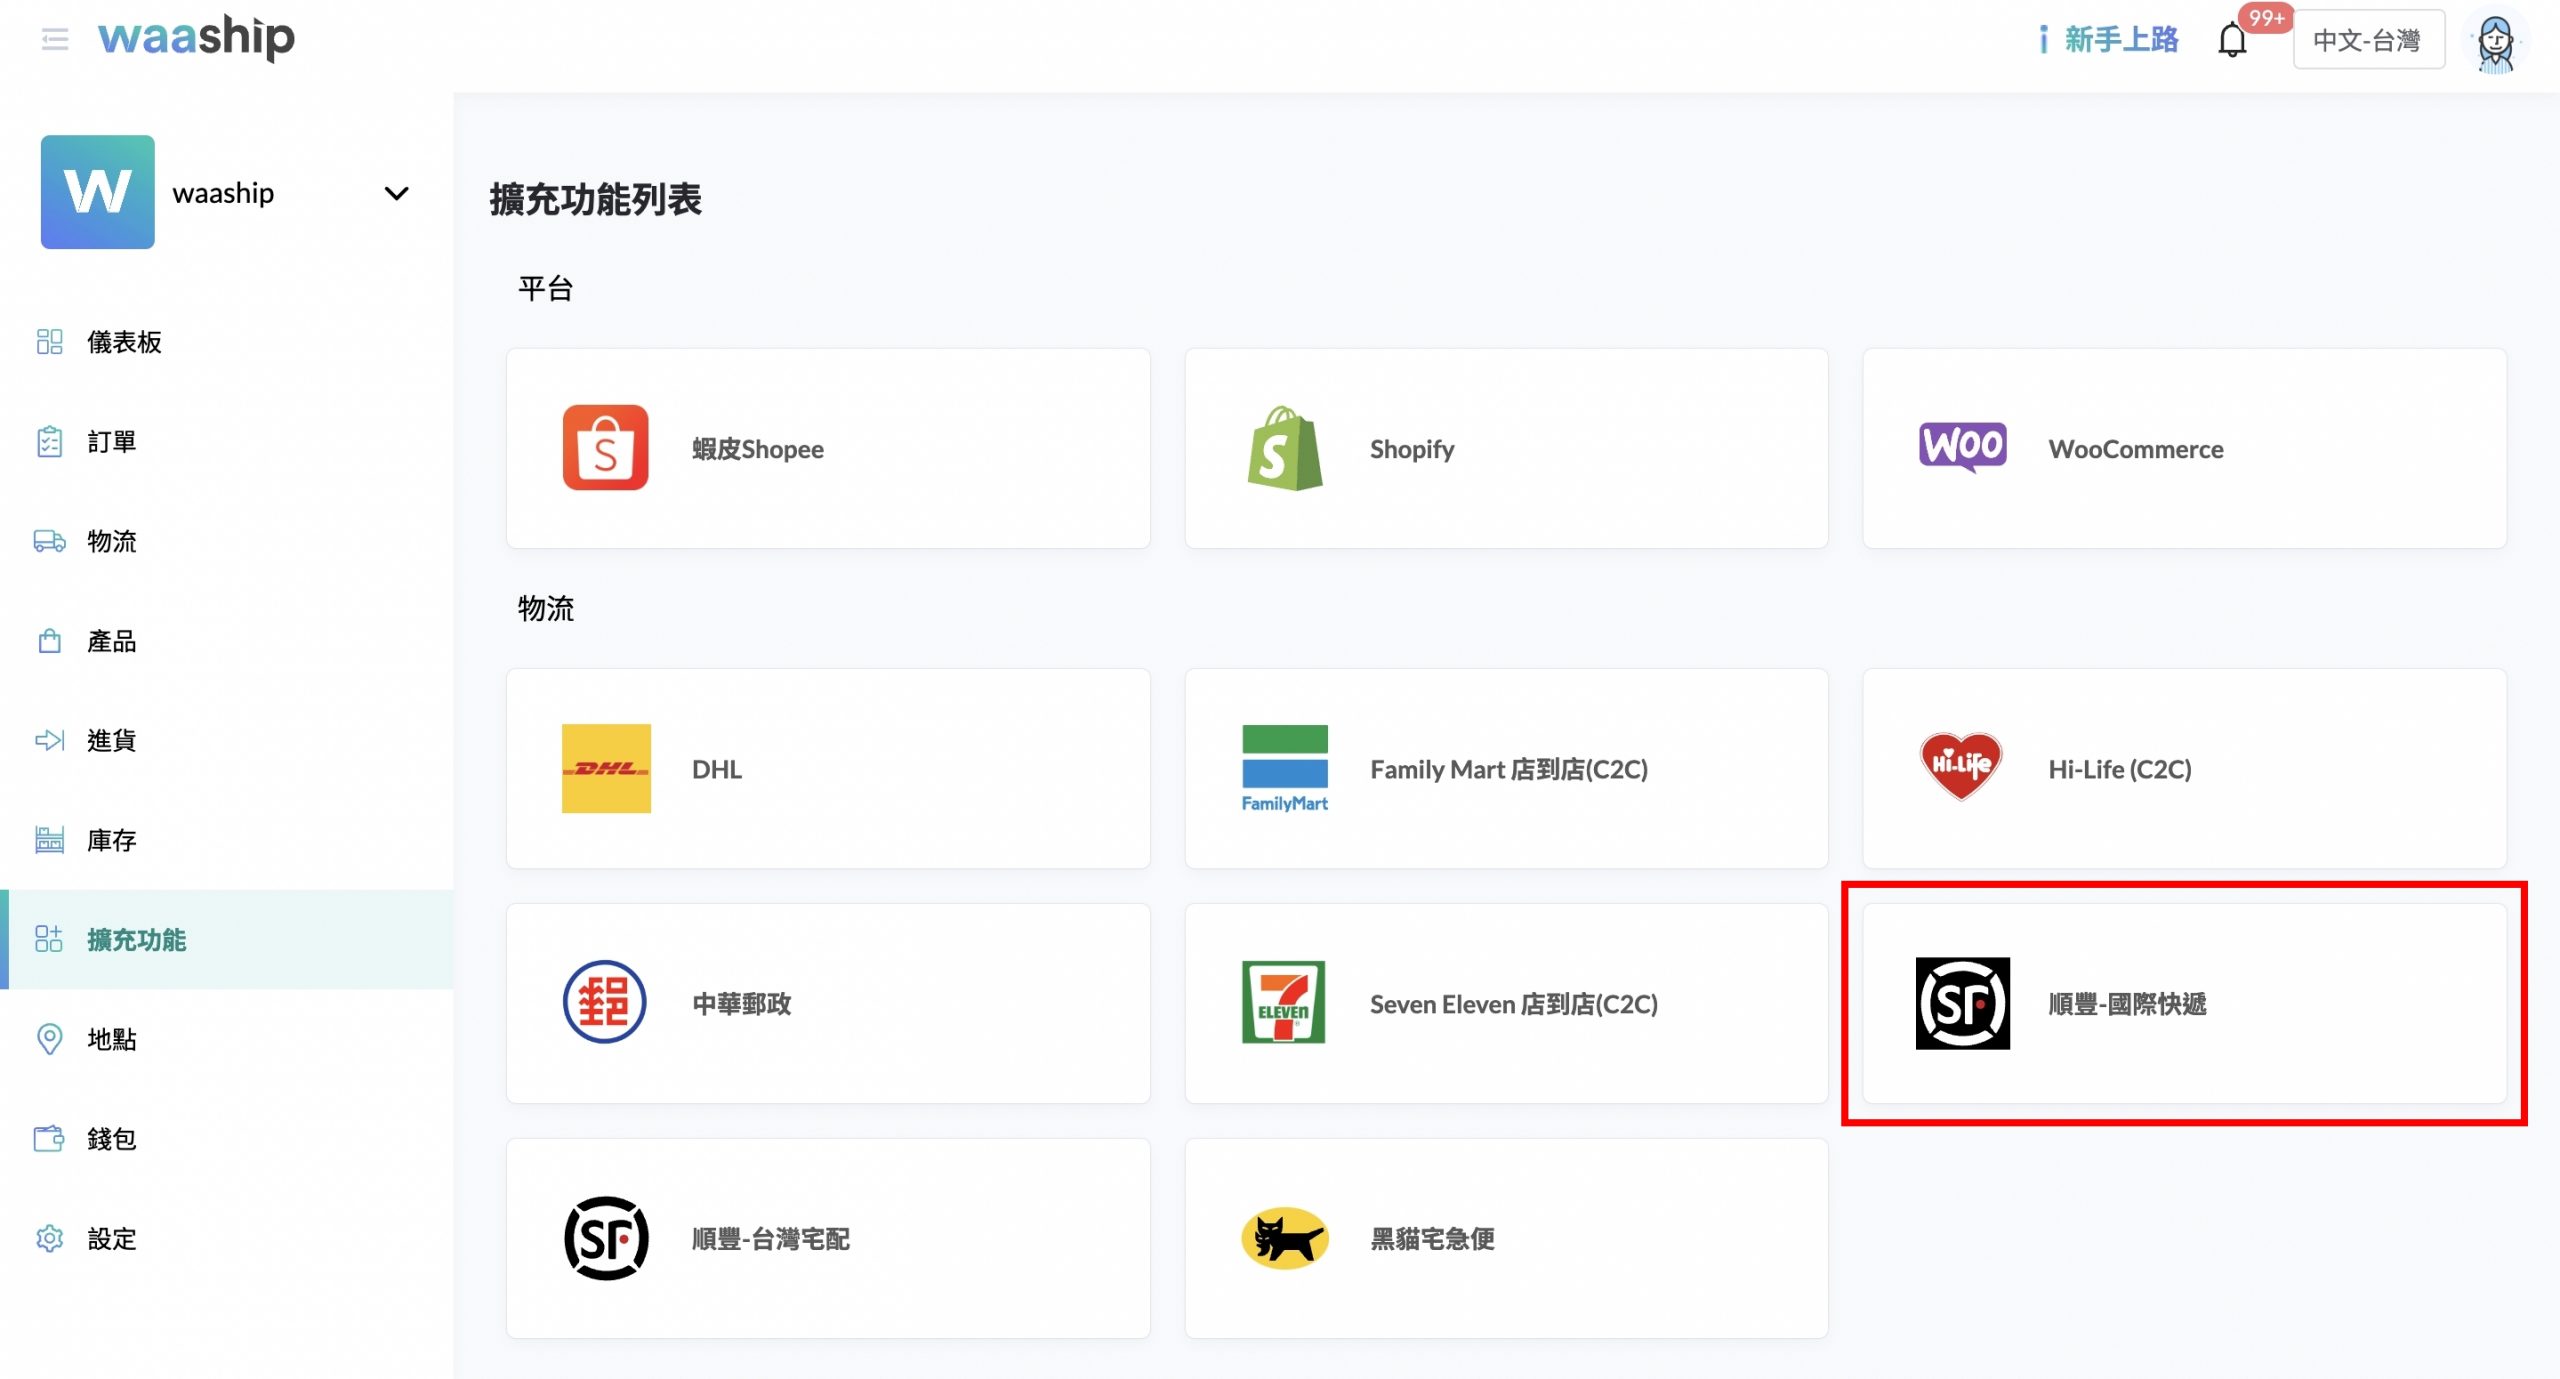This screenshot has height=1379, width=2560.
Task: Open the 順豐-國際快遞 card
Action: (2183, 1003)
